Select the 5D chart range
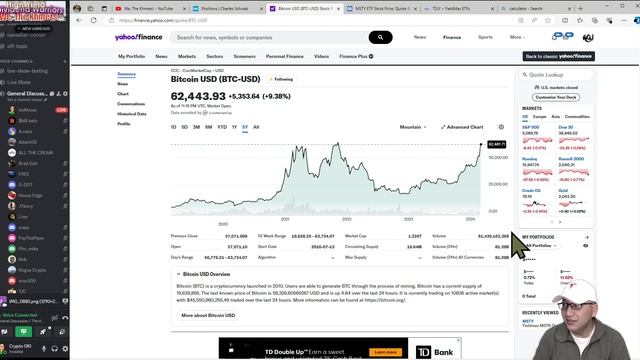This screenshot has height=360, width=640. tap(184, 127)
